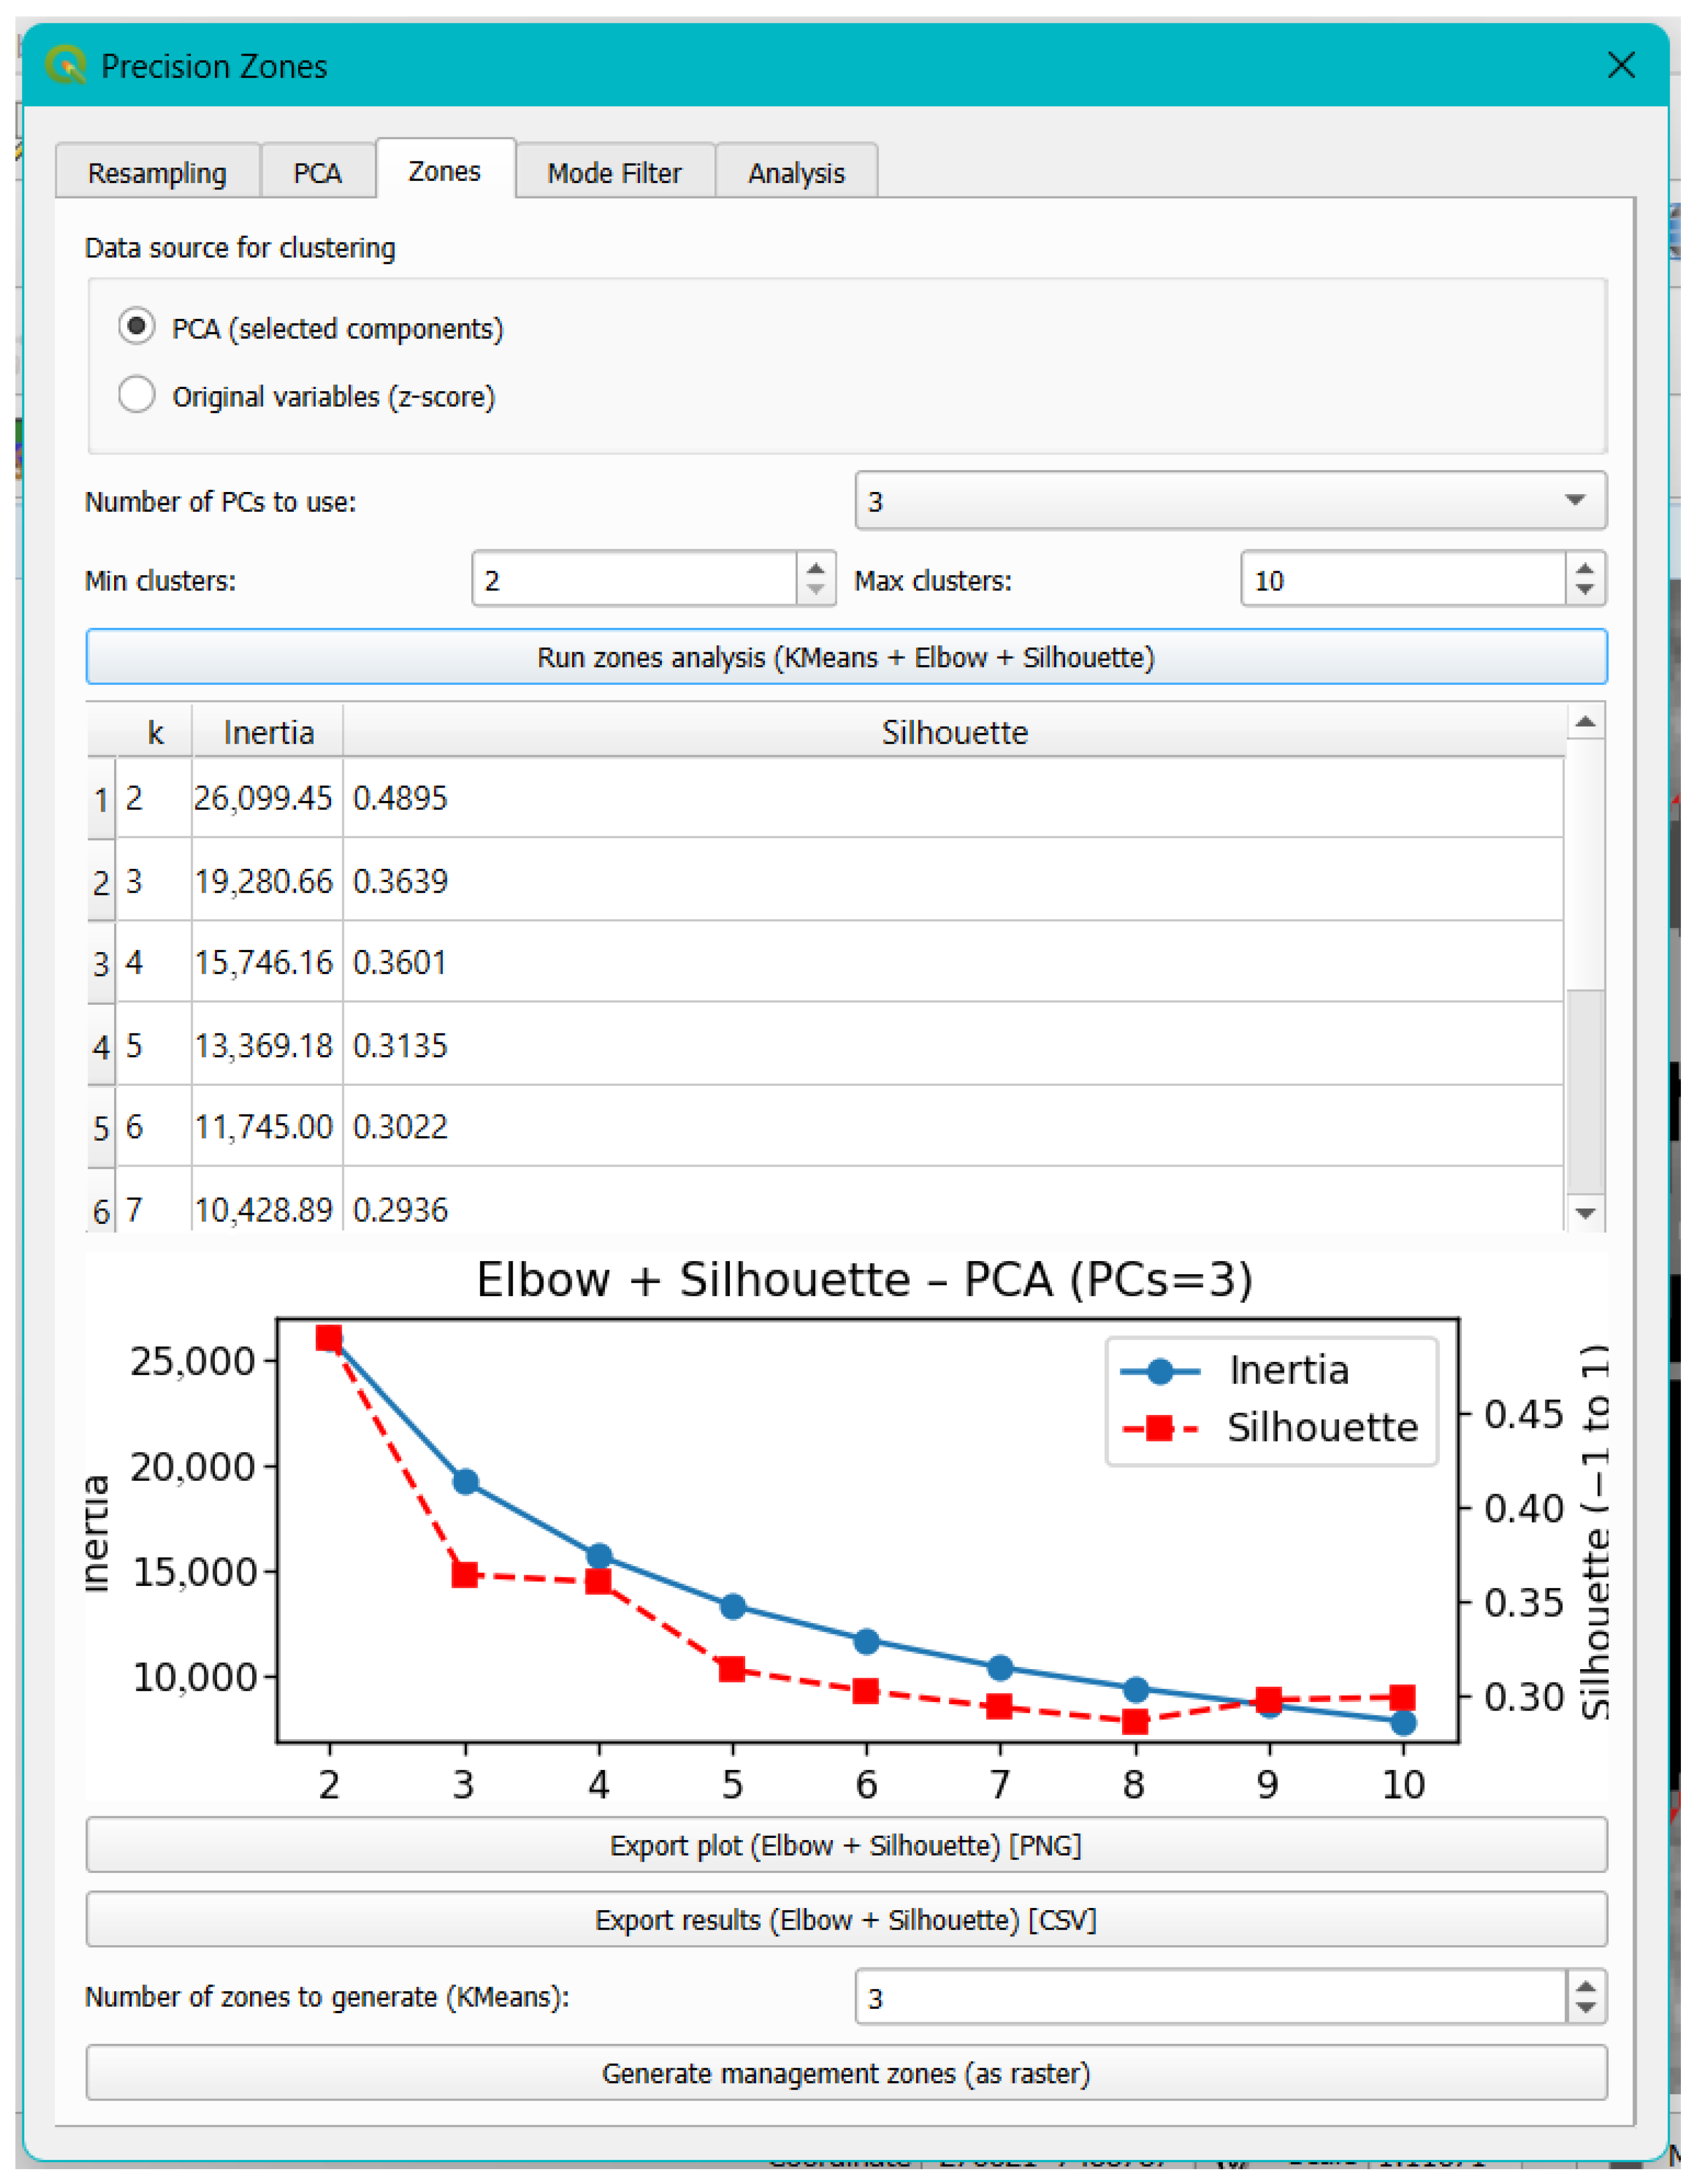Export Elbow + Silhouette plot as PNG
Image resolution: width=1700 pixels, height=2184 pixels.
(x=846, y=1845)
